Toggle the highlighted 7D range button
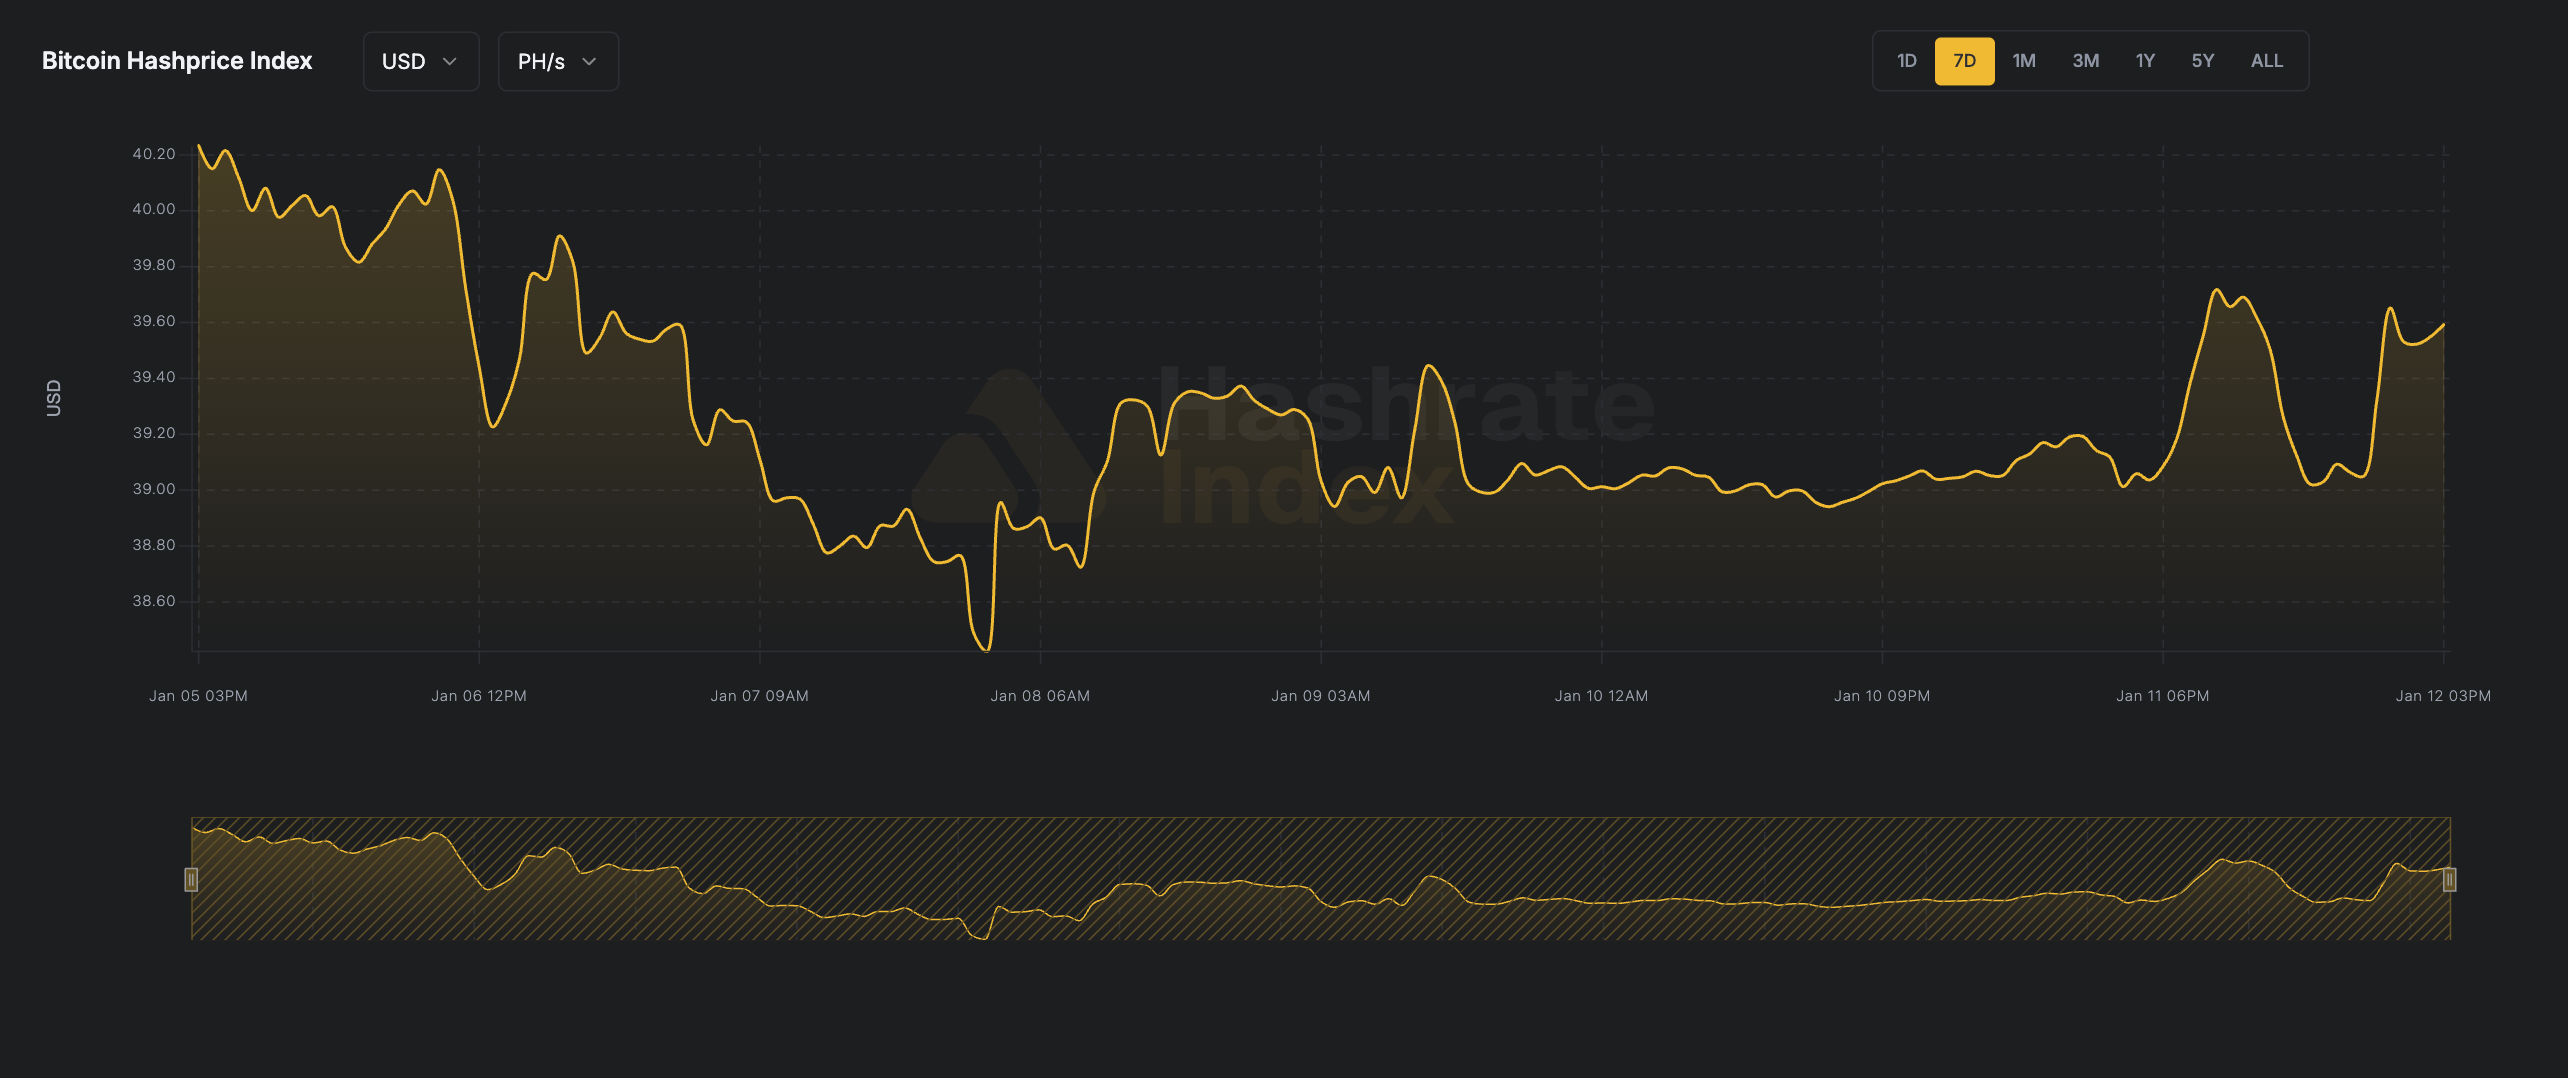Viewport: 2568px width, 1078px height. (x=1964, y=61)
